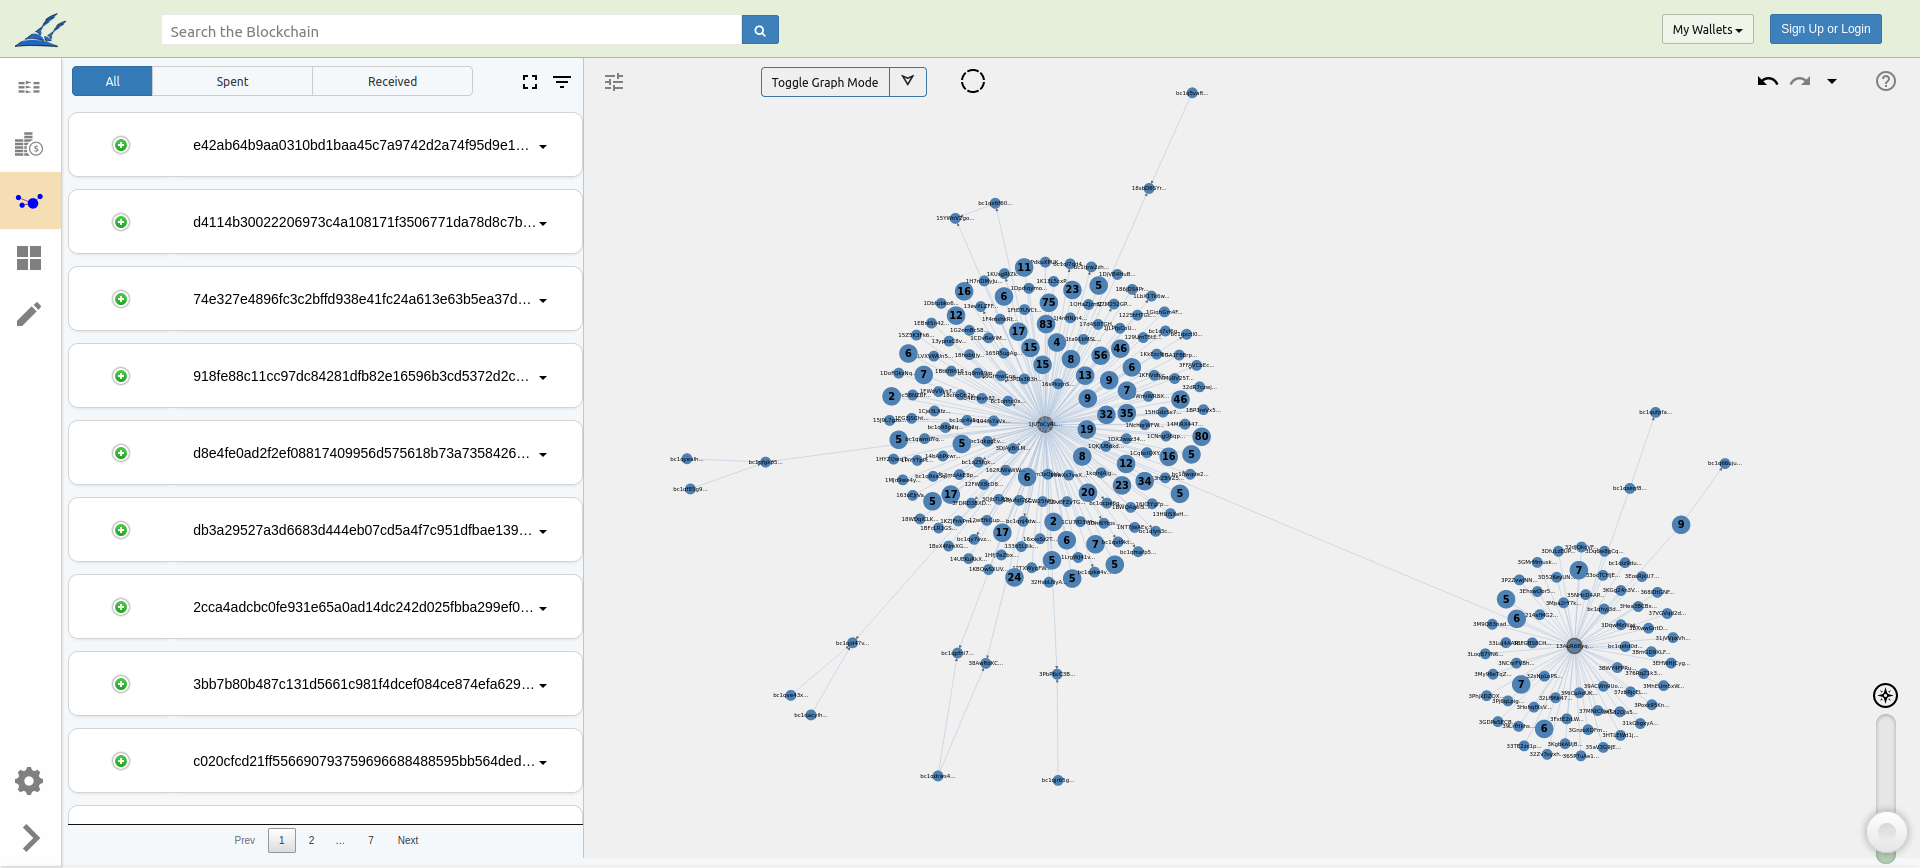Toggle the green plus on transaction 2cca4adc
1920x868 pixels.
(121, 607)
